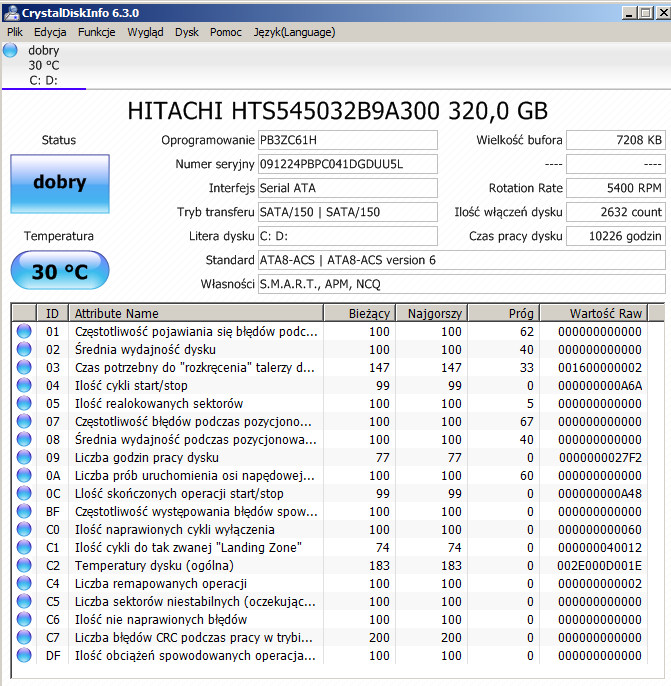Click the disk status orb beside 'dobry' at top
Viewport: 671px width, 686px height.
tap(10, 50)
